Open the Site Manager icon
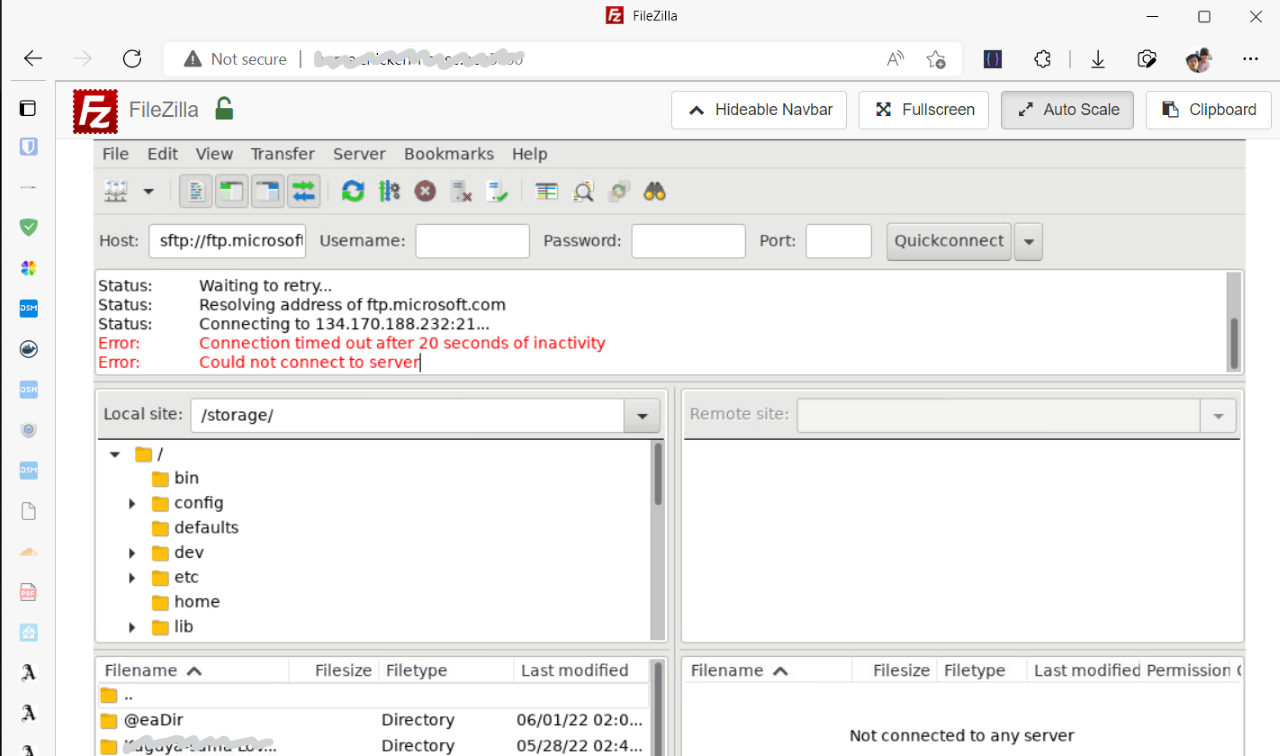Viewport: 1280px width, 756px height. [117, 191]
